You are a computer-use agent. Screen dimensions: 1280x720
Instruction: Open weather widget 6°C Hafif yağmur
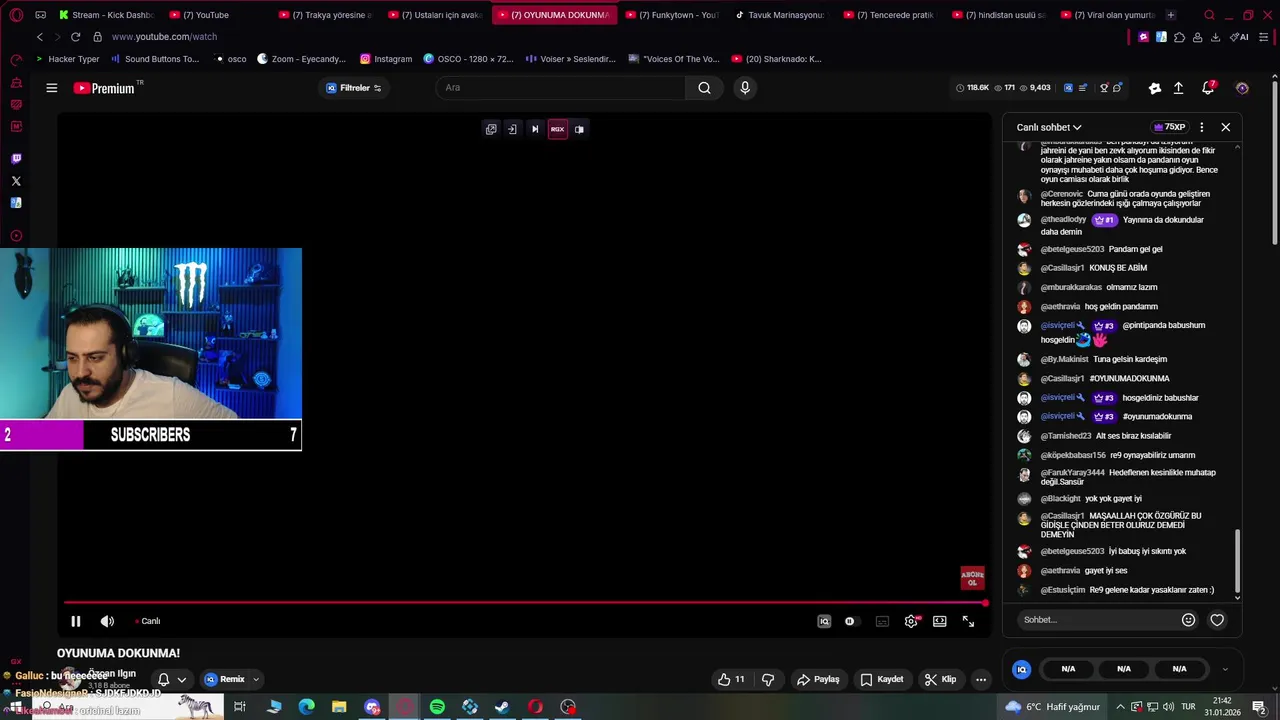(x=1053, y=707)
